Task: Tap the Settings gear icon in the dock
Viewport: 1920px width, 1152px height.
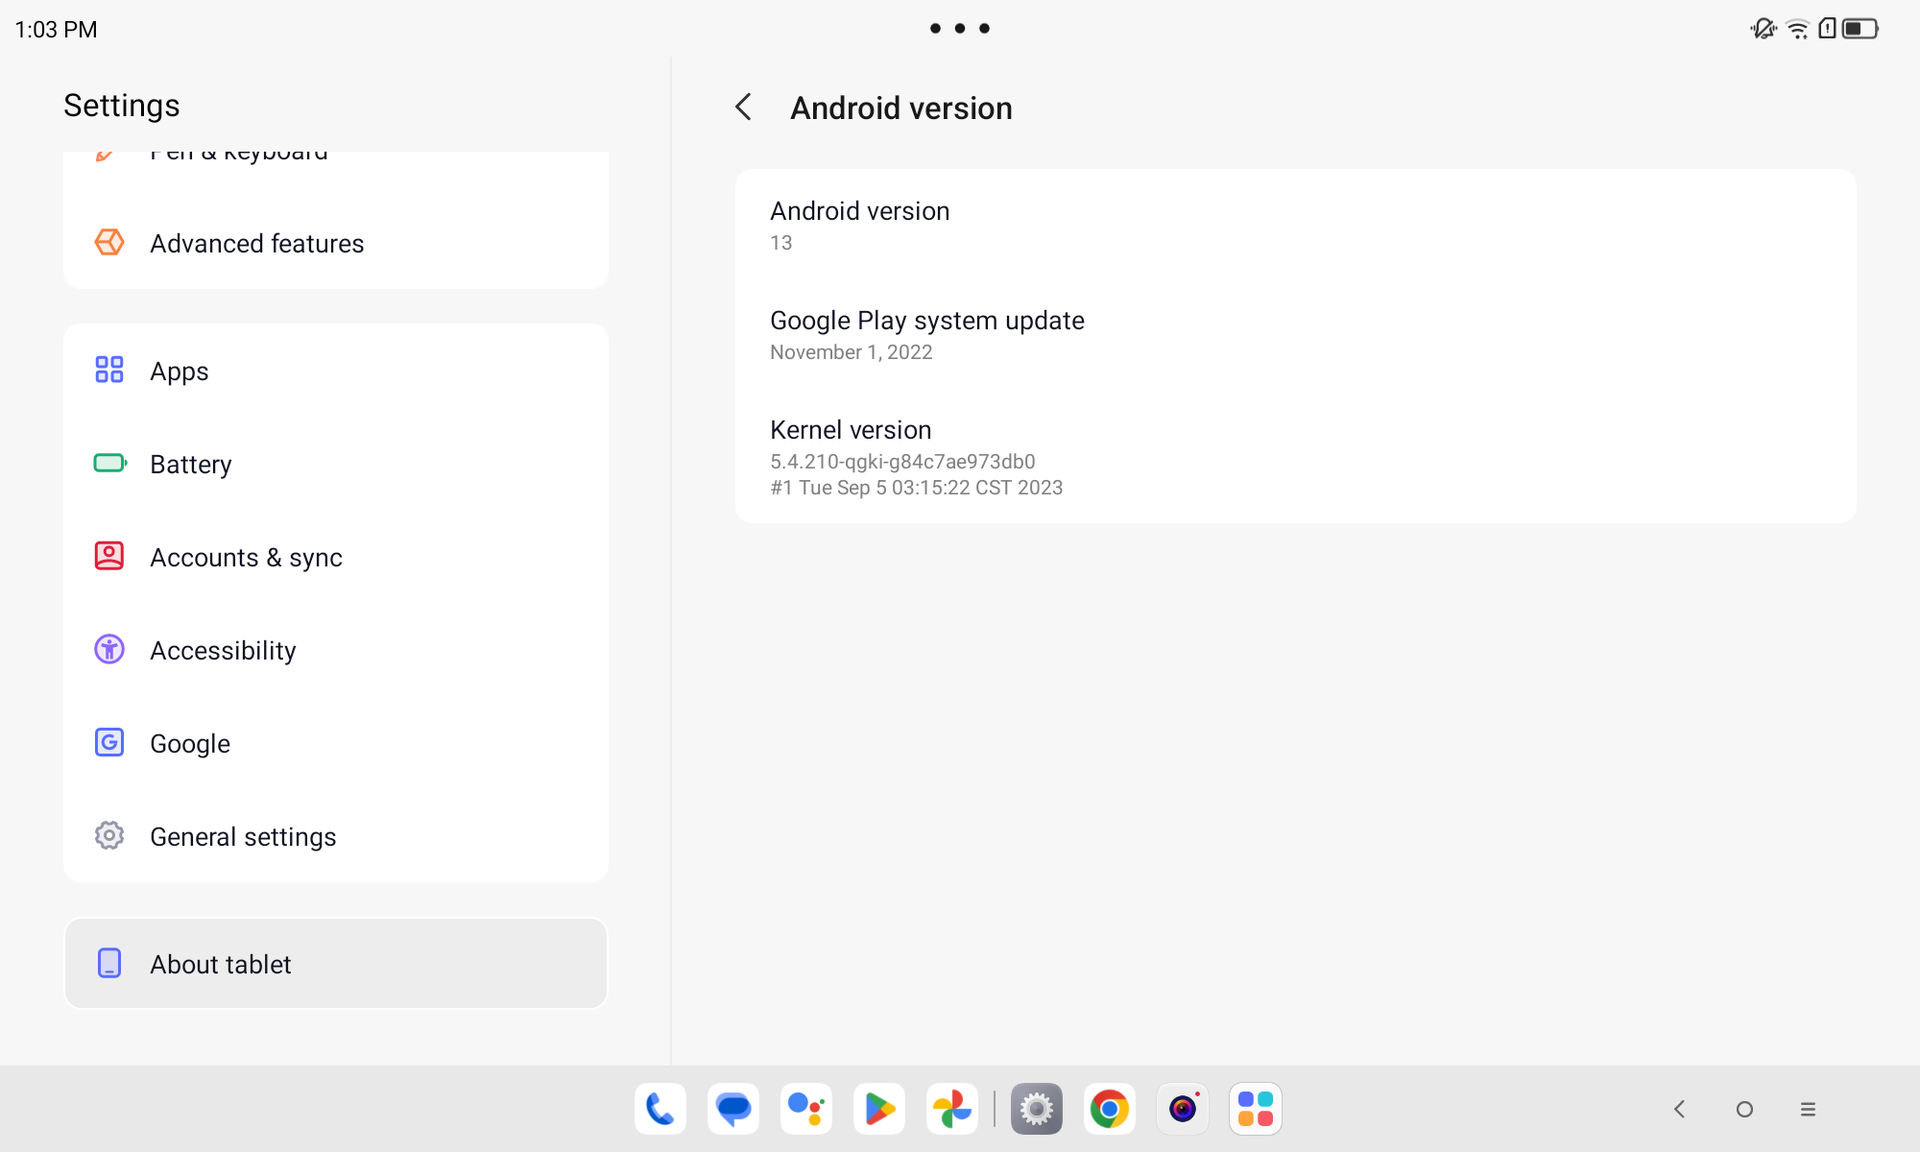Action: point(1036,1109)
